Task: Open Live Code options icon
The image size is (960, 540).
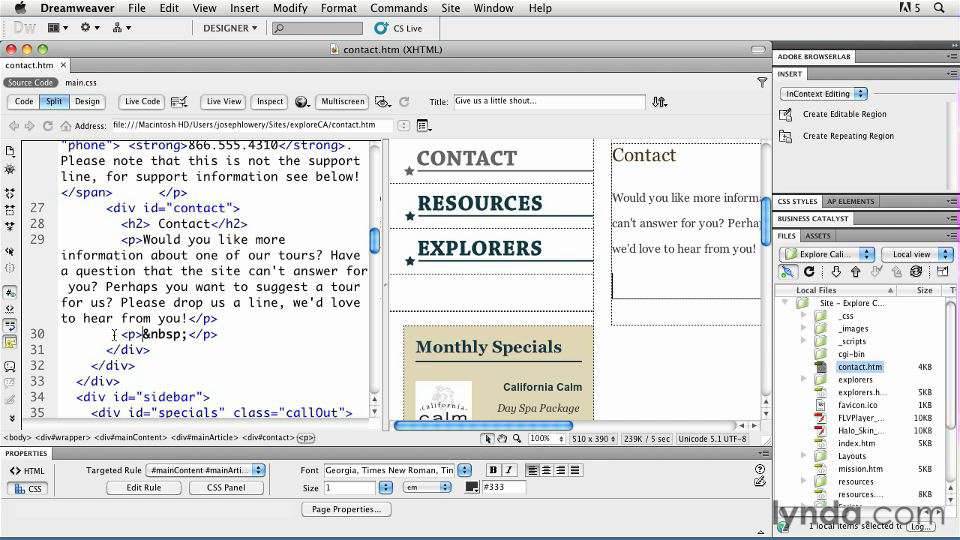Action: (179, 102)
